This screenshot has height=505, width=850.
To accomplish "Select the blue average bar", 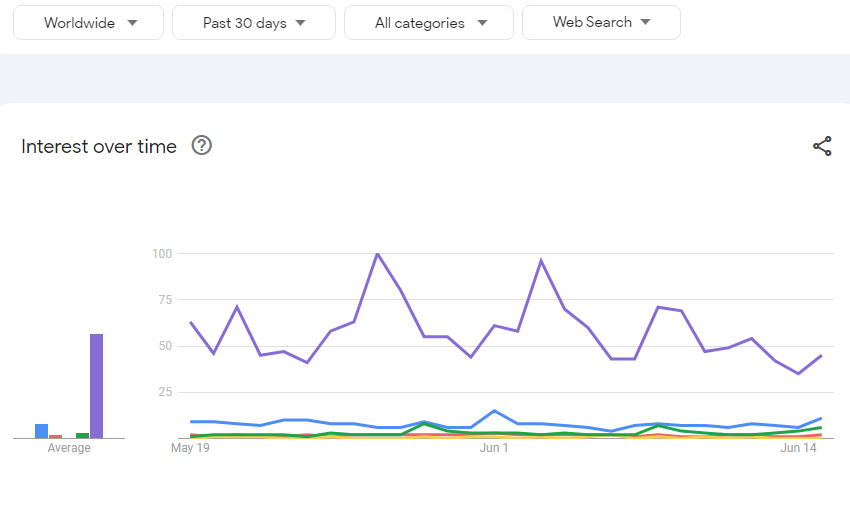I will [x=42, y=431].
